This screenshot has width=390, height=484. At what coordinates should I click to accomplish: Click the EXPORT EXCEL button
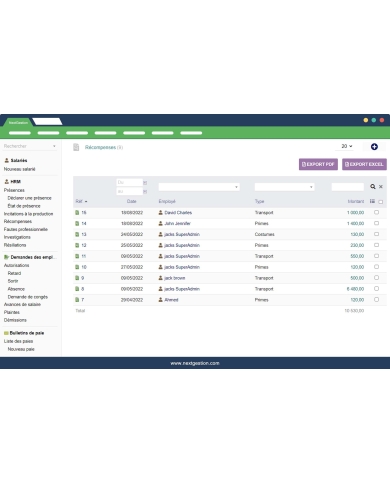click(x=364, y=164)
